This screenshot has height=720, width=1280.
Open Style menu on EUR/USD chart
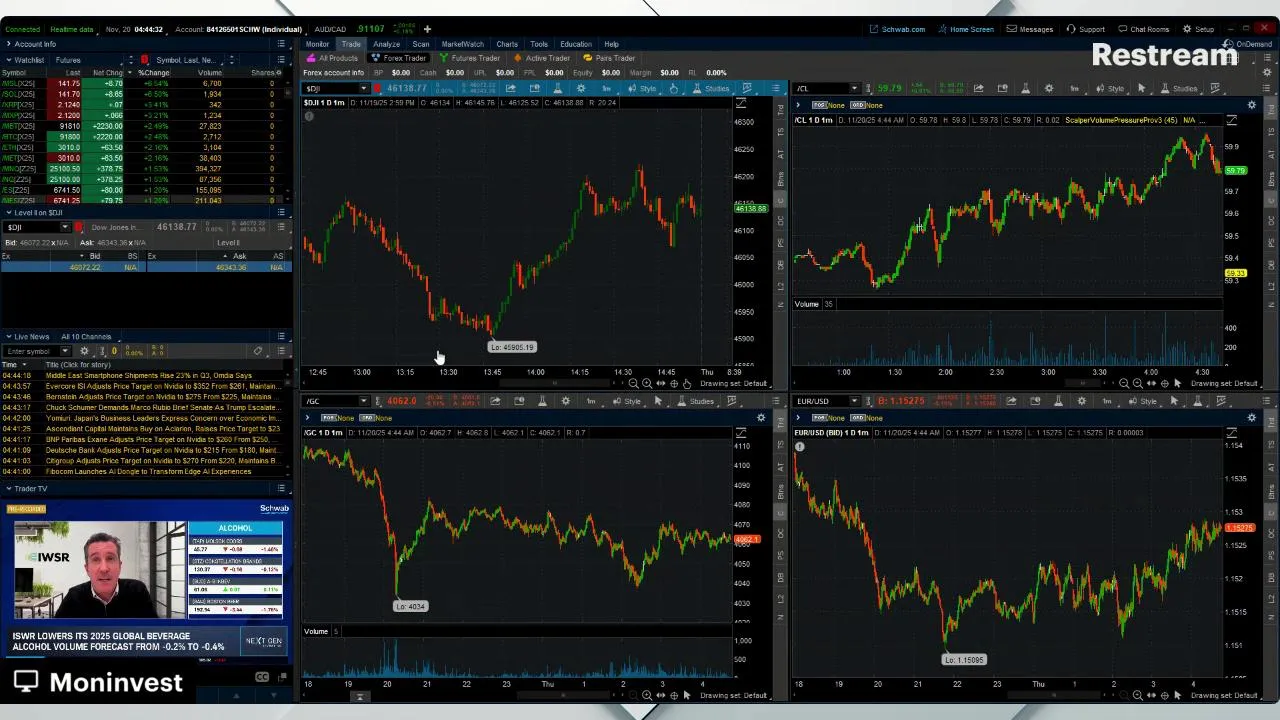[x=1143, y=401]
